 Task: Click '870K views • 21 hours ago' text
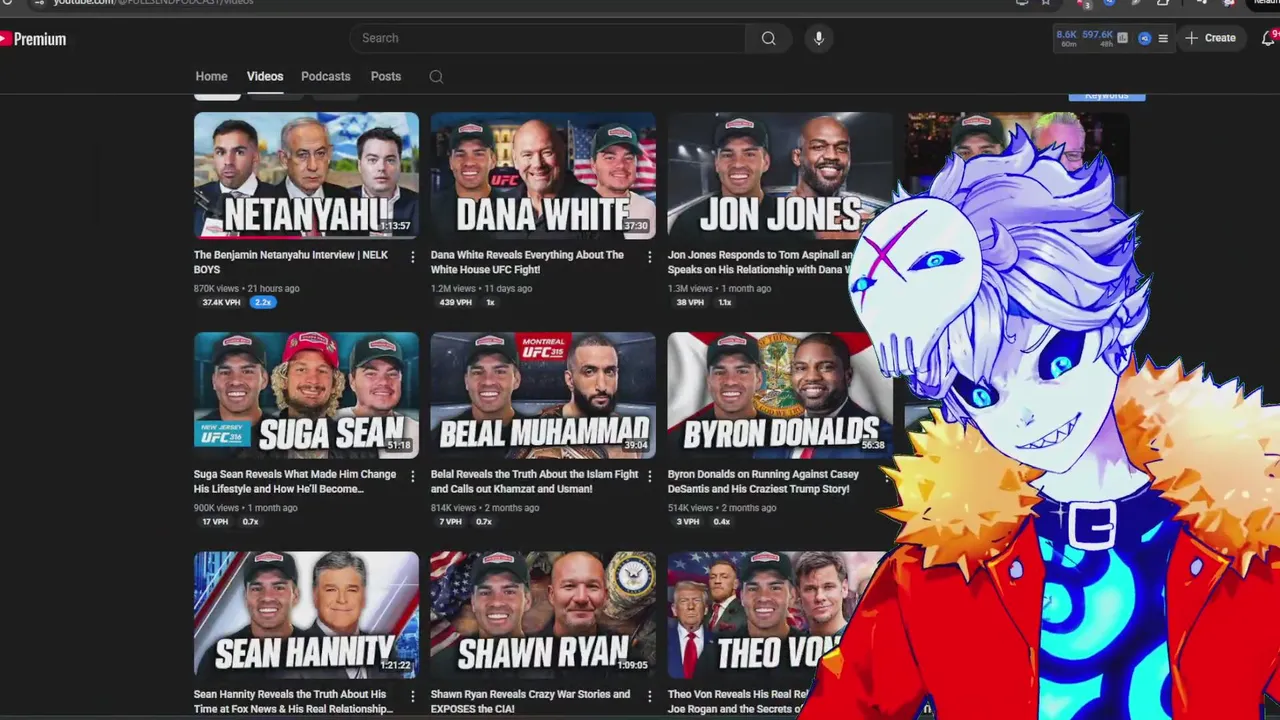pyautogui.click(x=246, y=288)
